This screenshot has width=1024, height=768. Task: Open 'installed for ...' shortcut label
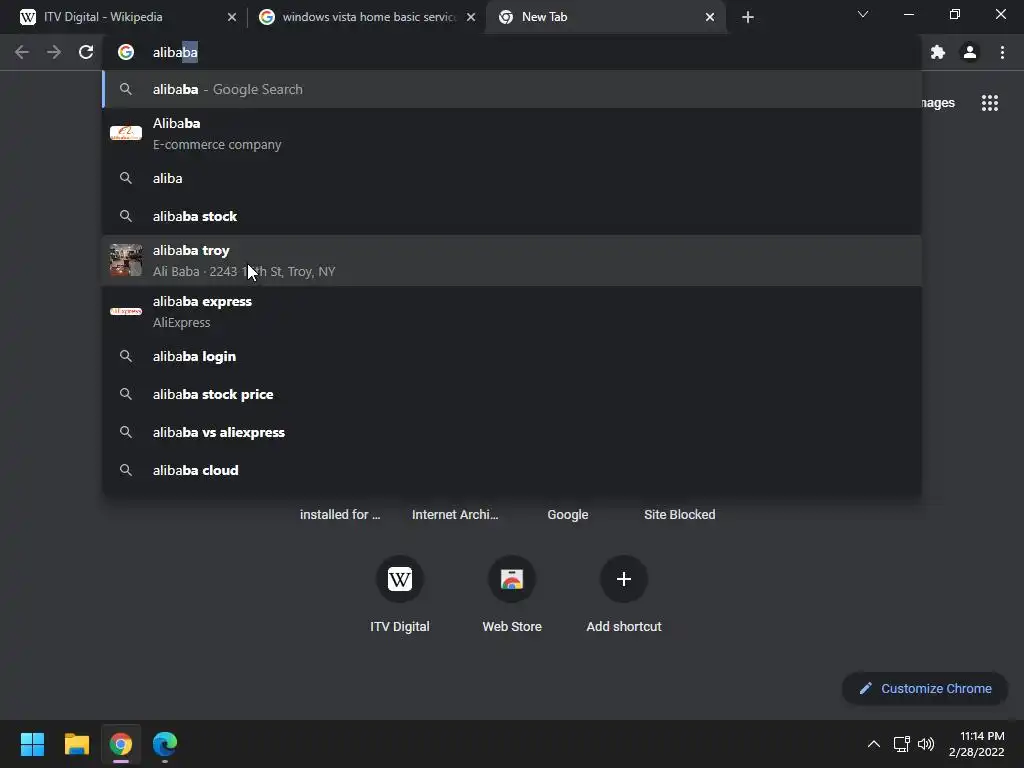(340, 515)
